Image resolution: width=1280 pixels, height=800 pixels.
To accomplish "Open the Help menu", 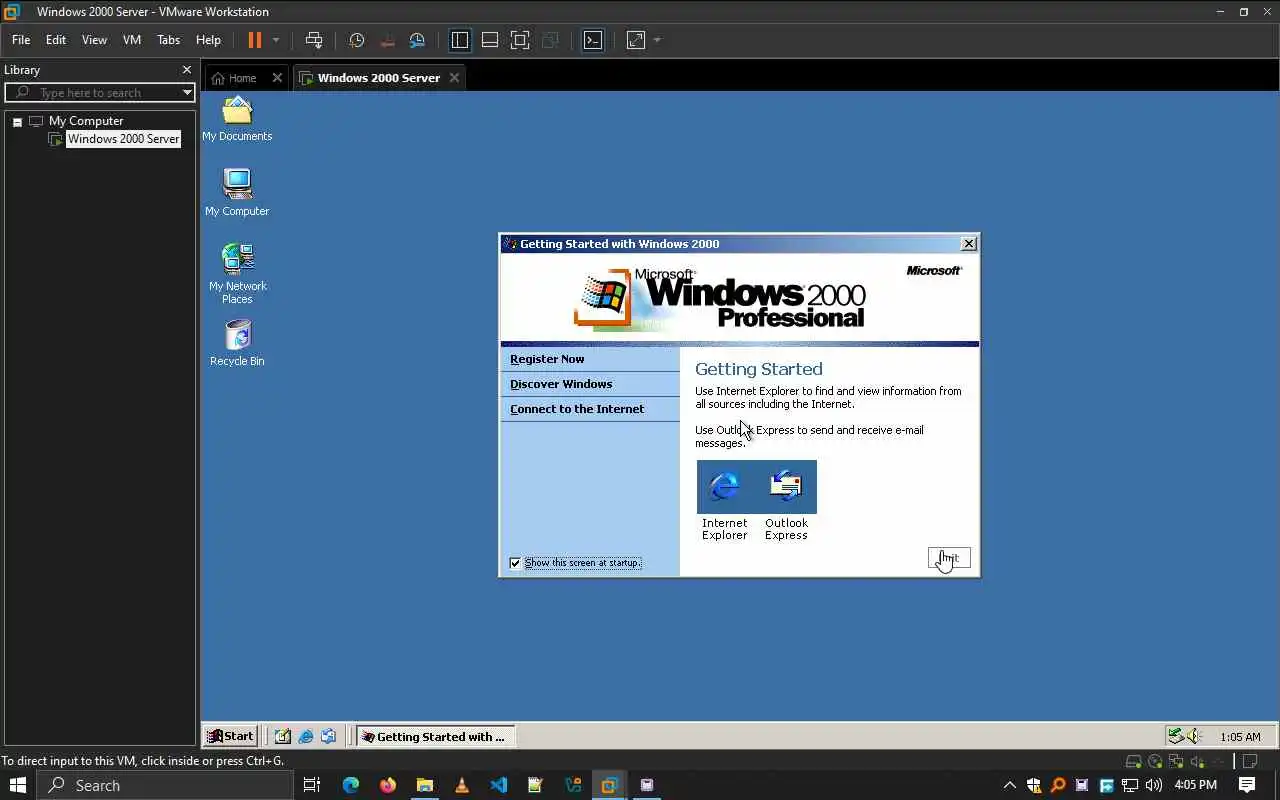I will [x=208, y=40].
